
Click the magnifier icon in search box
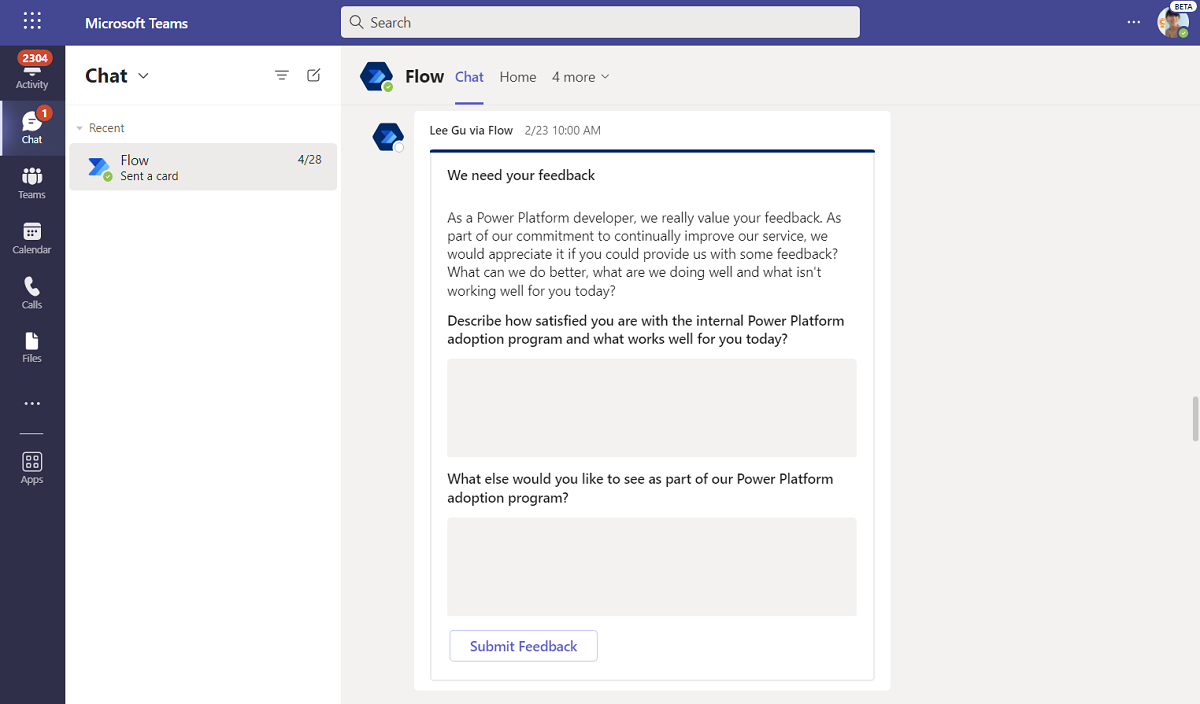(x=357, y=22)
